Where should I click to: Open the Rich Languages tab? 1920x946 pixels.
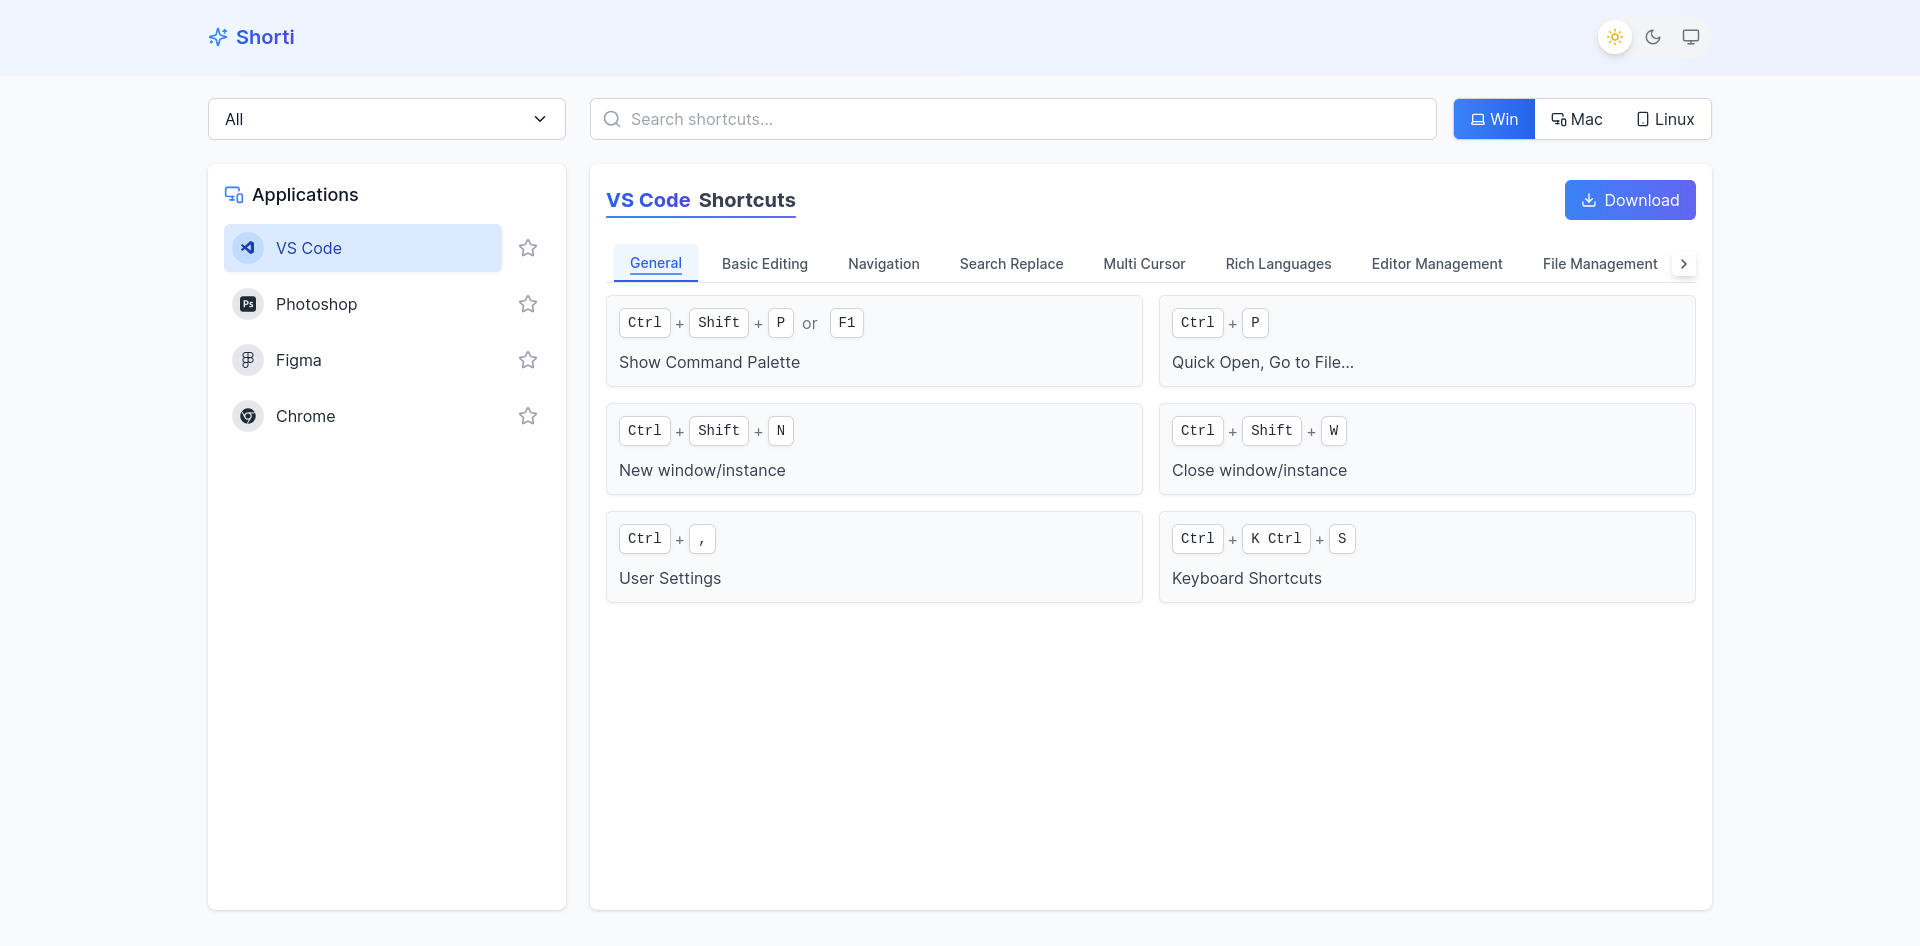(1278, 264)
